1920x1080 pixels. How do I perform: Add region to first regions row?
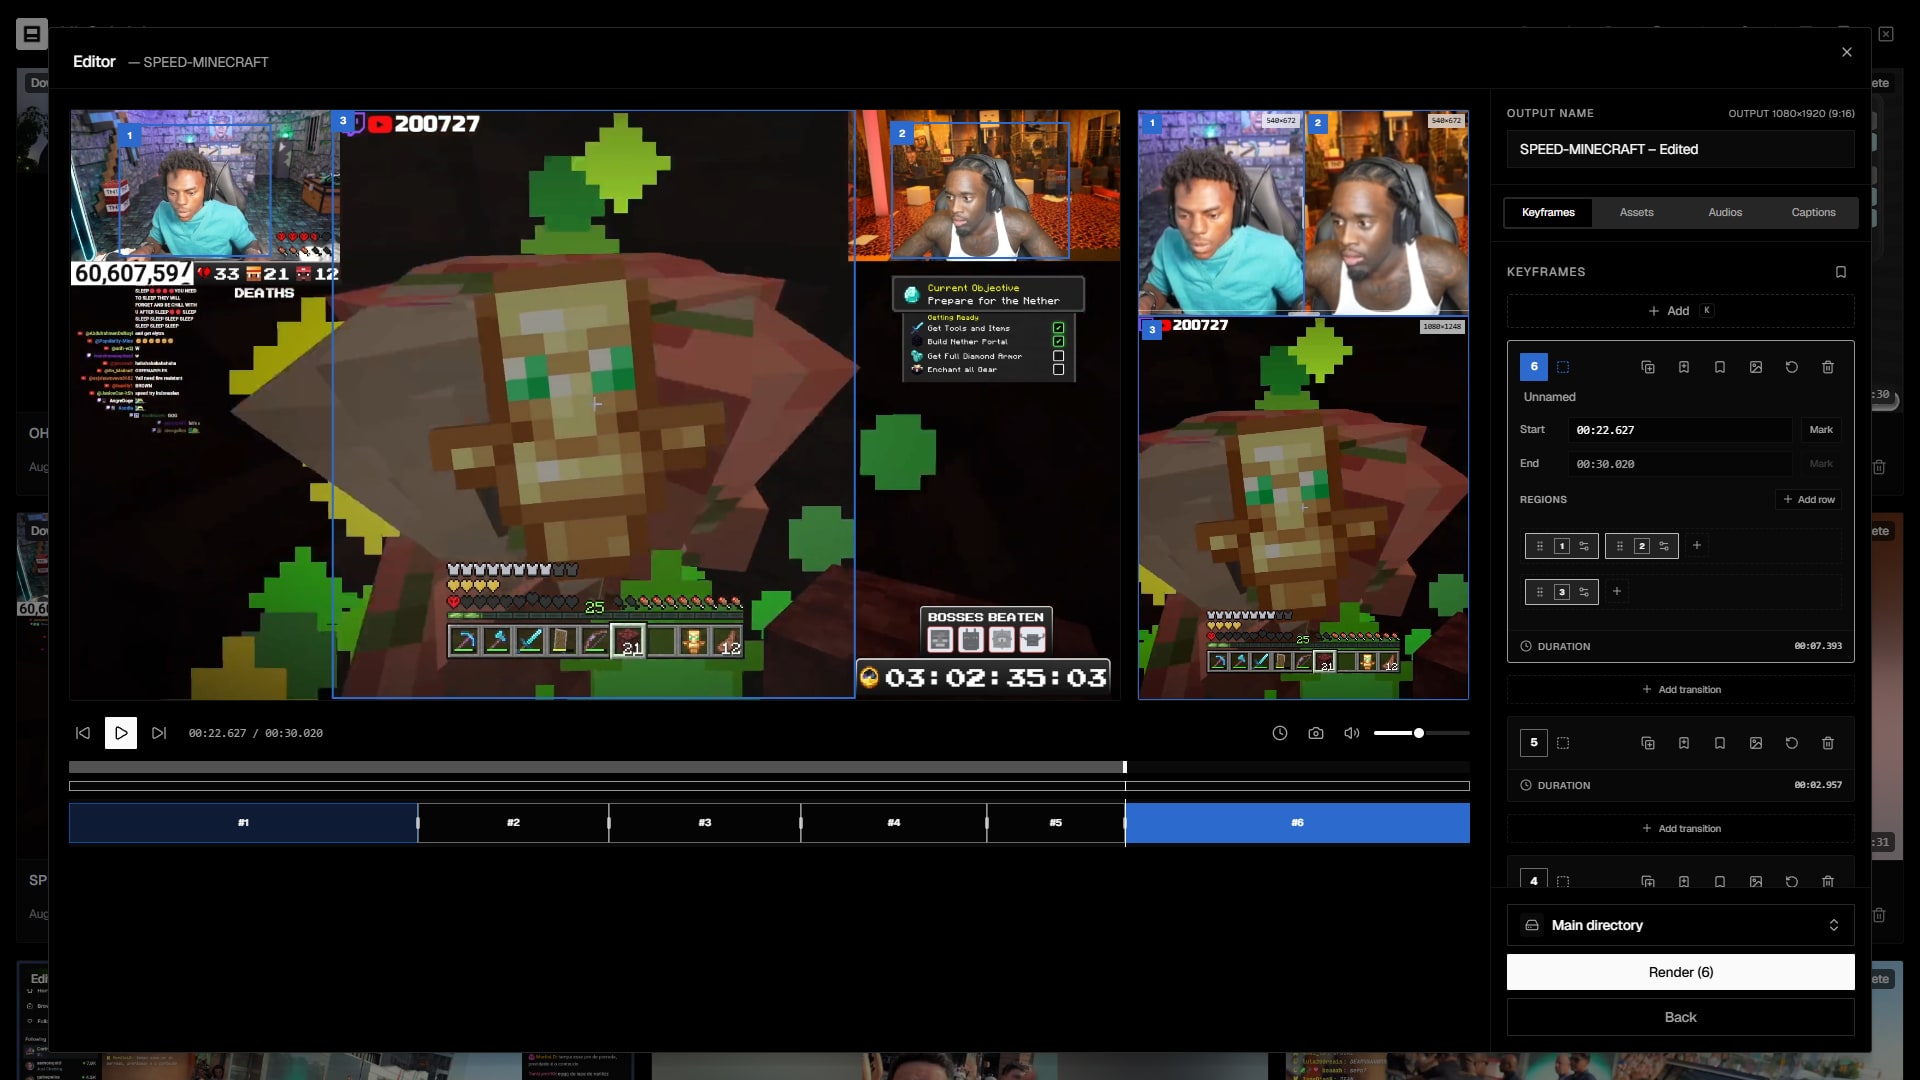[x=1696, y=545]
